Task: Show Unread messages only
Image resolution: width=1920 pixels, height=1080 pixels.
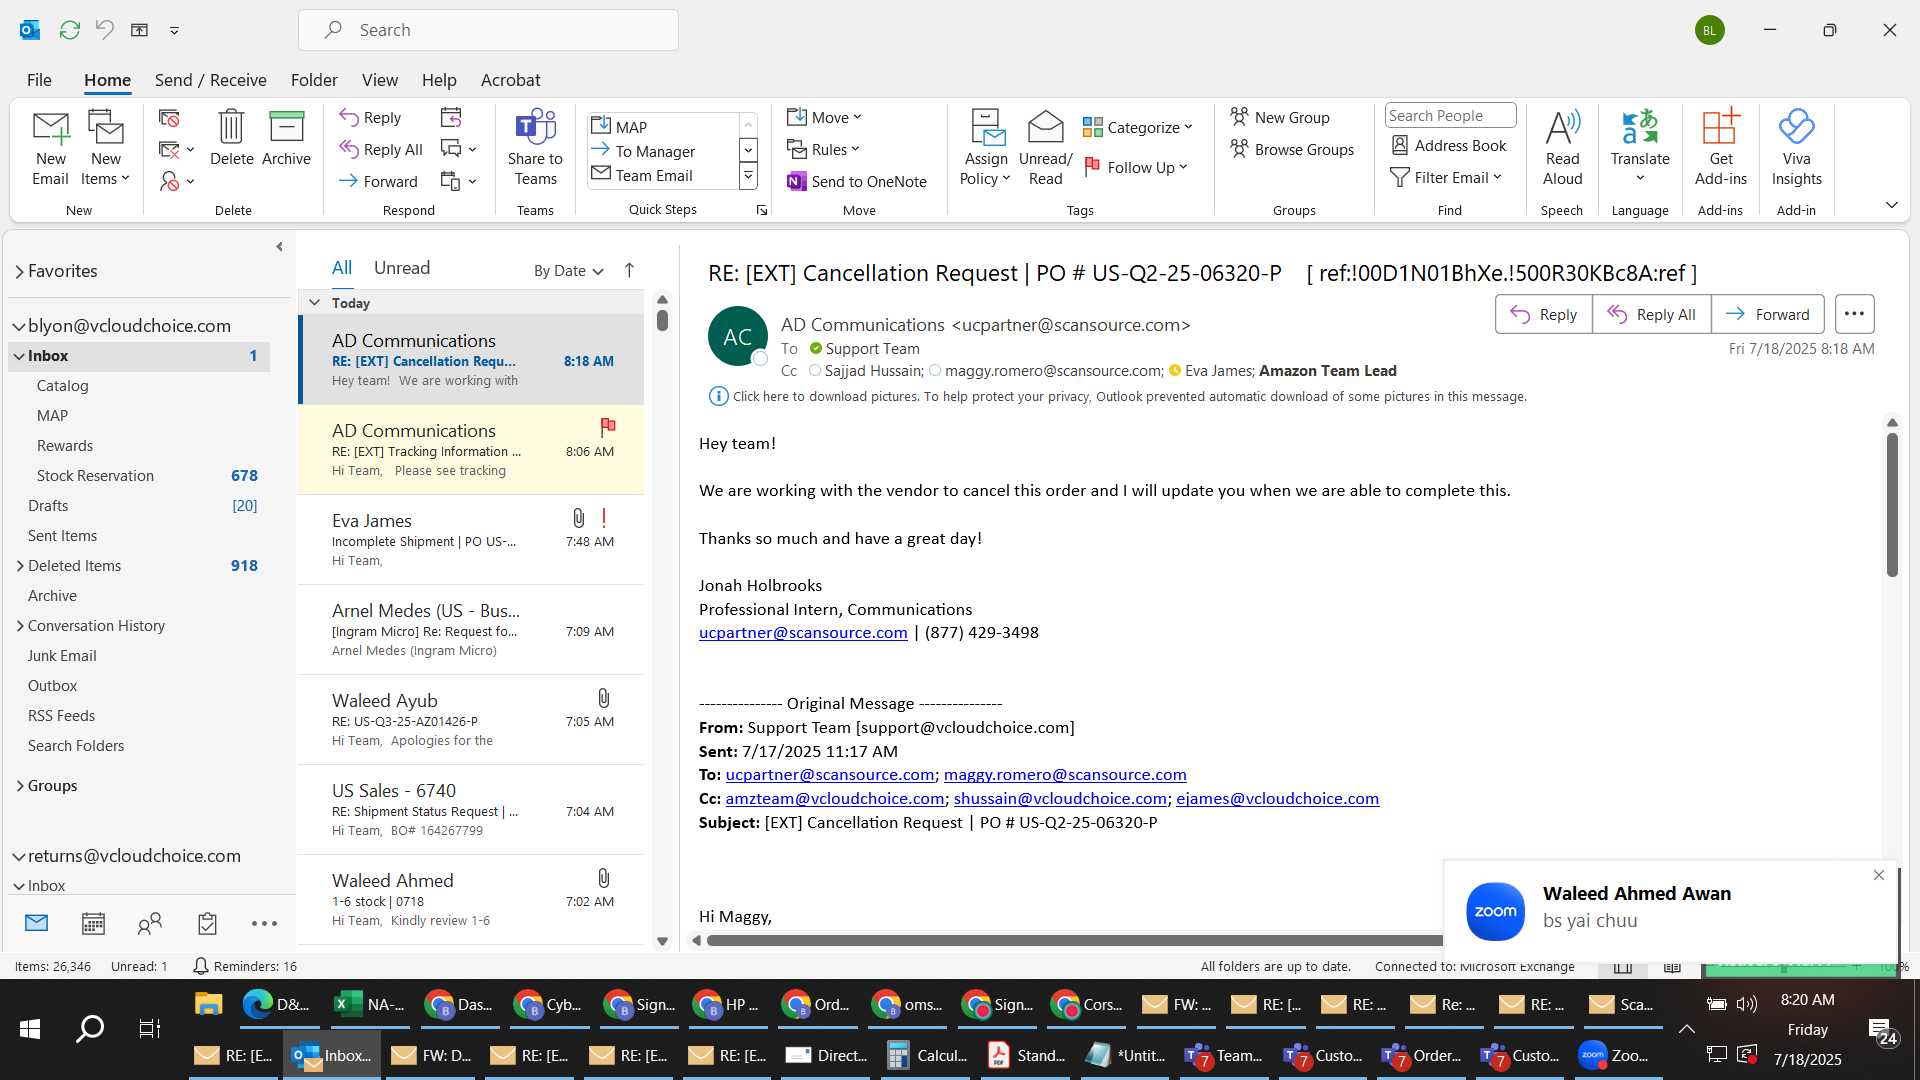Action: [x=402, y=268]
